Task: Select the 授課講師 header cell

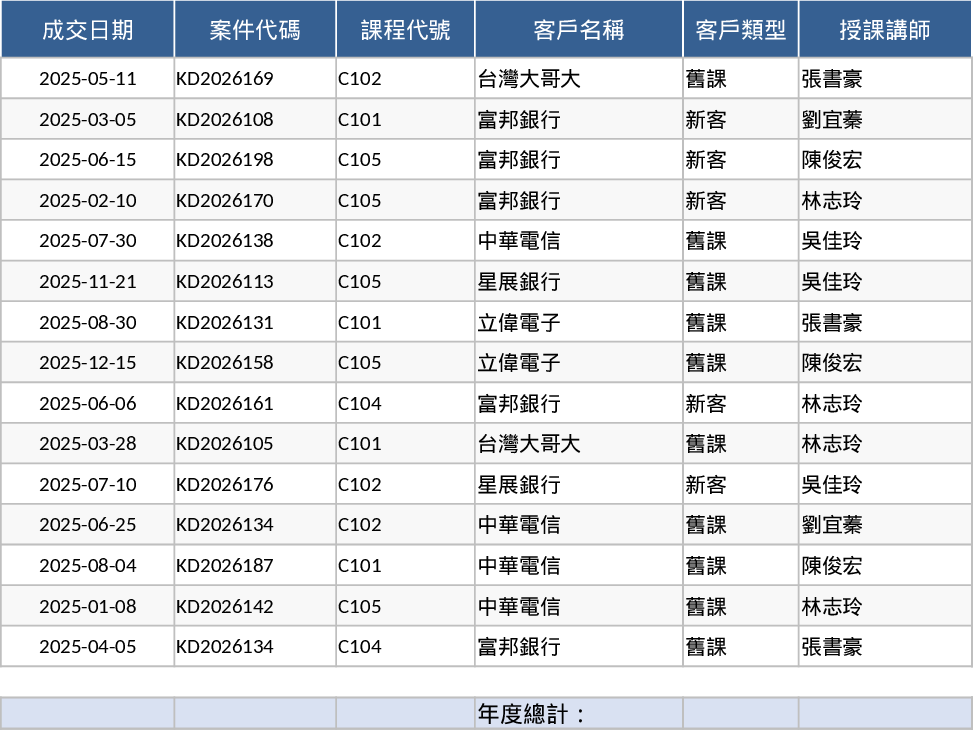Action: tap(884, 30)
